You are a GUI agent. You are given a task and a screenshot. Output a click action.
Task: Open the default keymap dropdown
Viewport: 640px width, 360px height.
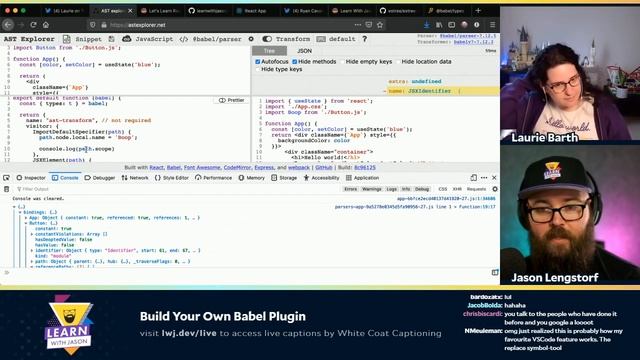tap(336, 39)
